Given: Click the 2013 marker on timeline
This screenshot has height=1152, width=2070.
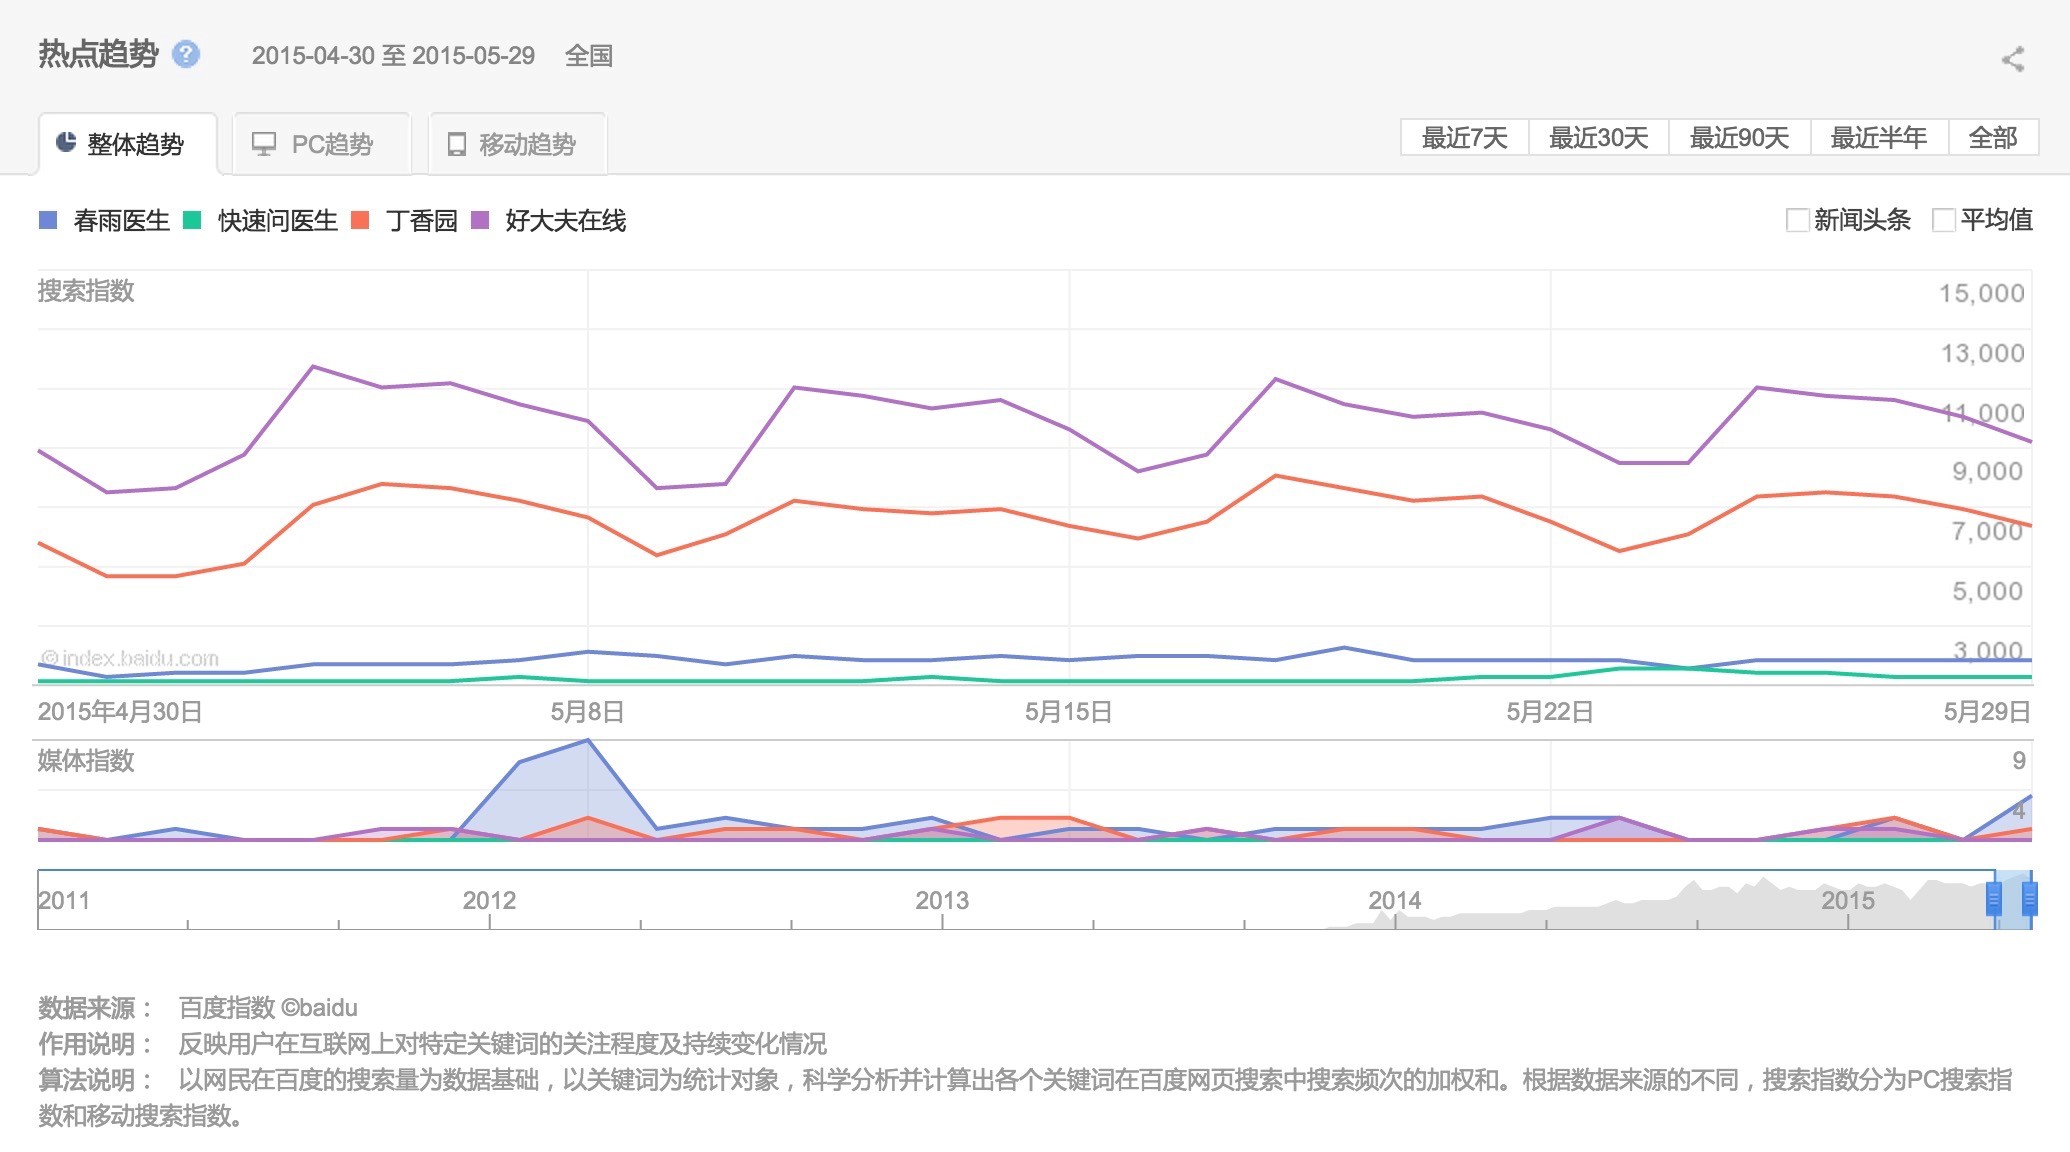Looking at the screenshot, I should (x=941, y=900).
